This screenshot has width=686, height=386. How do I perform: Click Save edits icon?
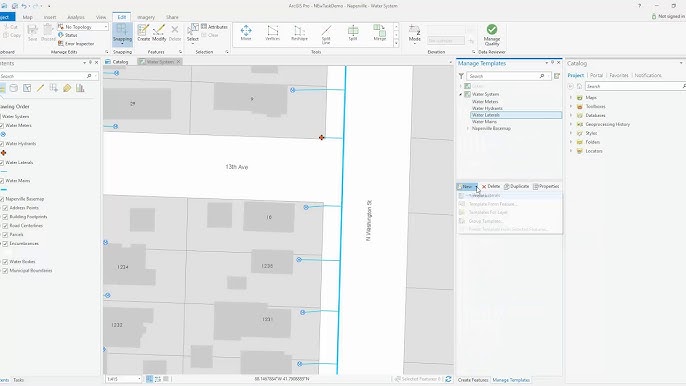[32, 33]
